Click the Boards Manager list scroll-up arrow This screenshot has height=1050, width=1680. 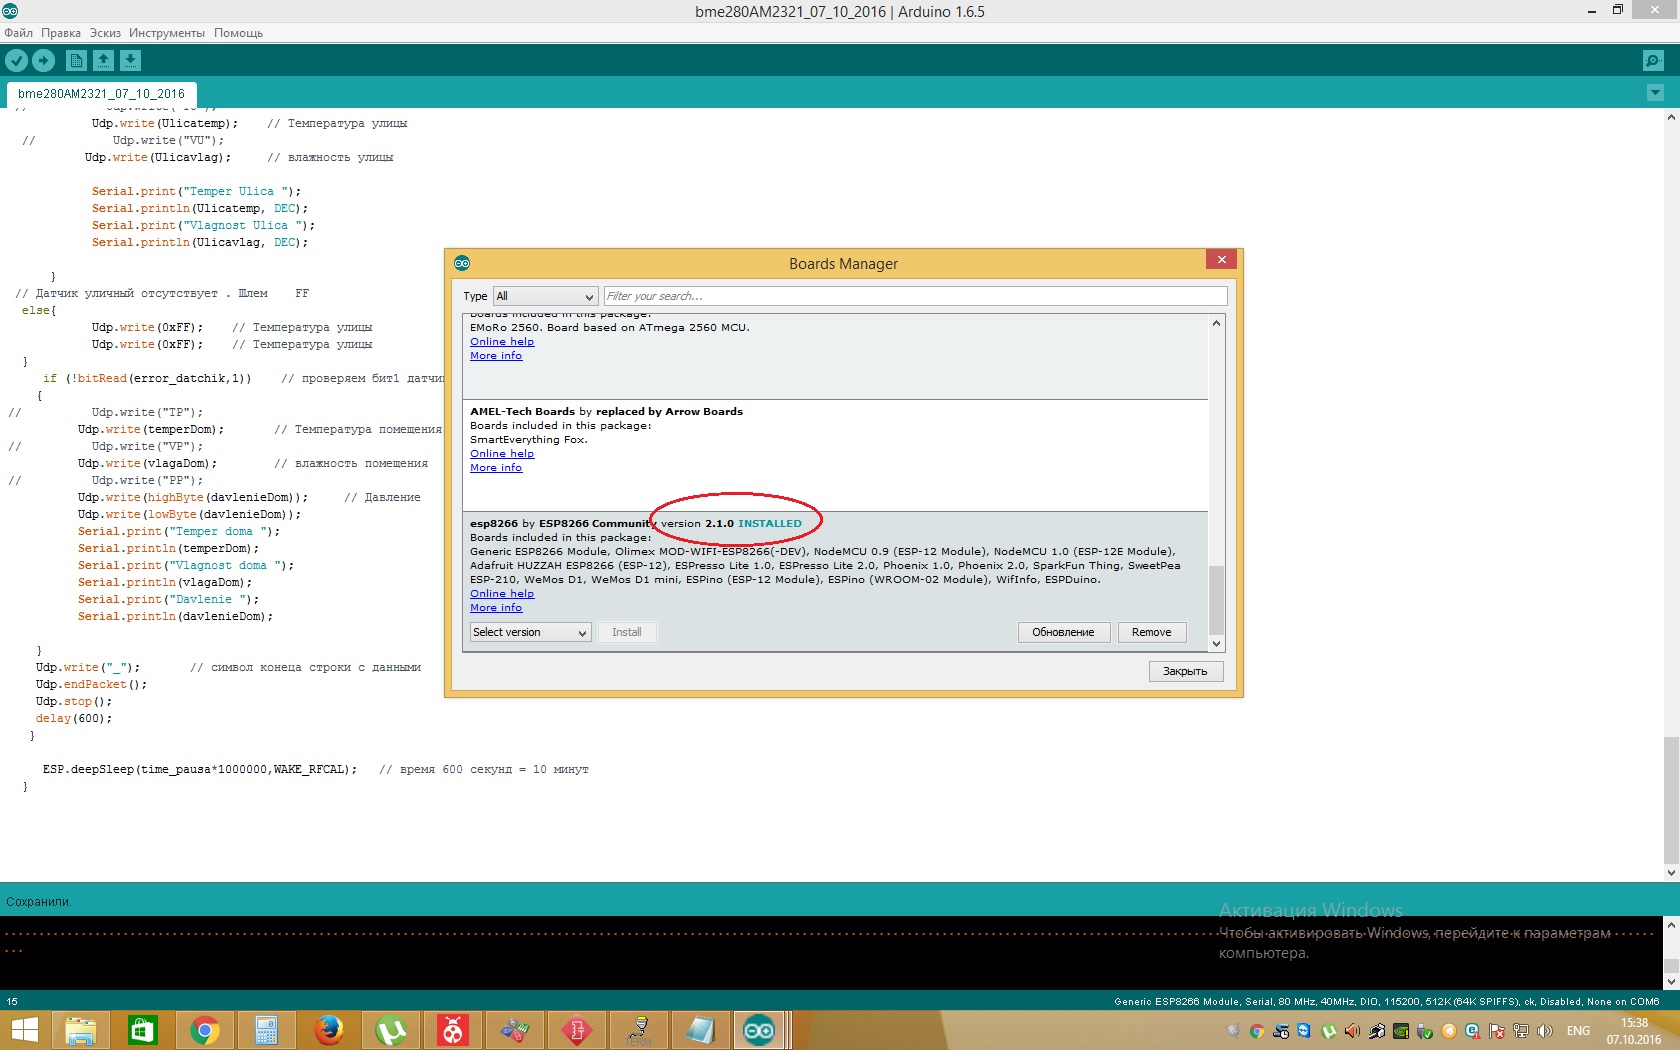[x=1216, y=323]
